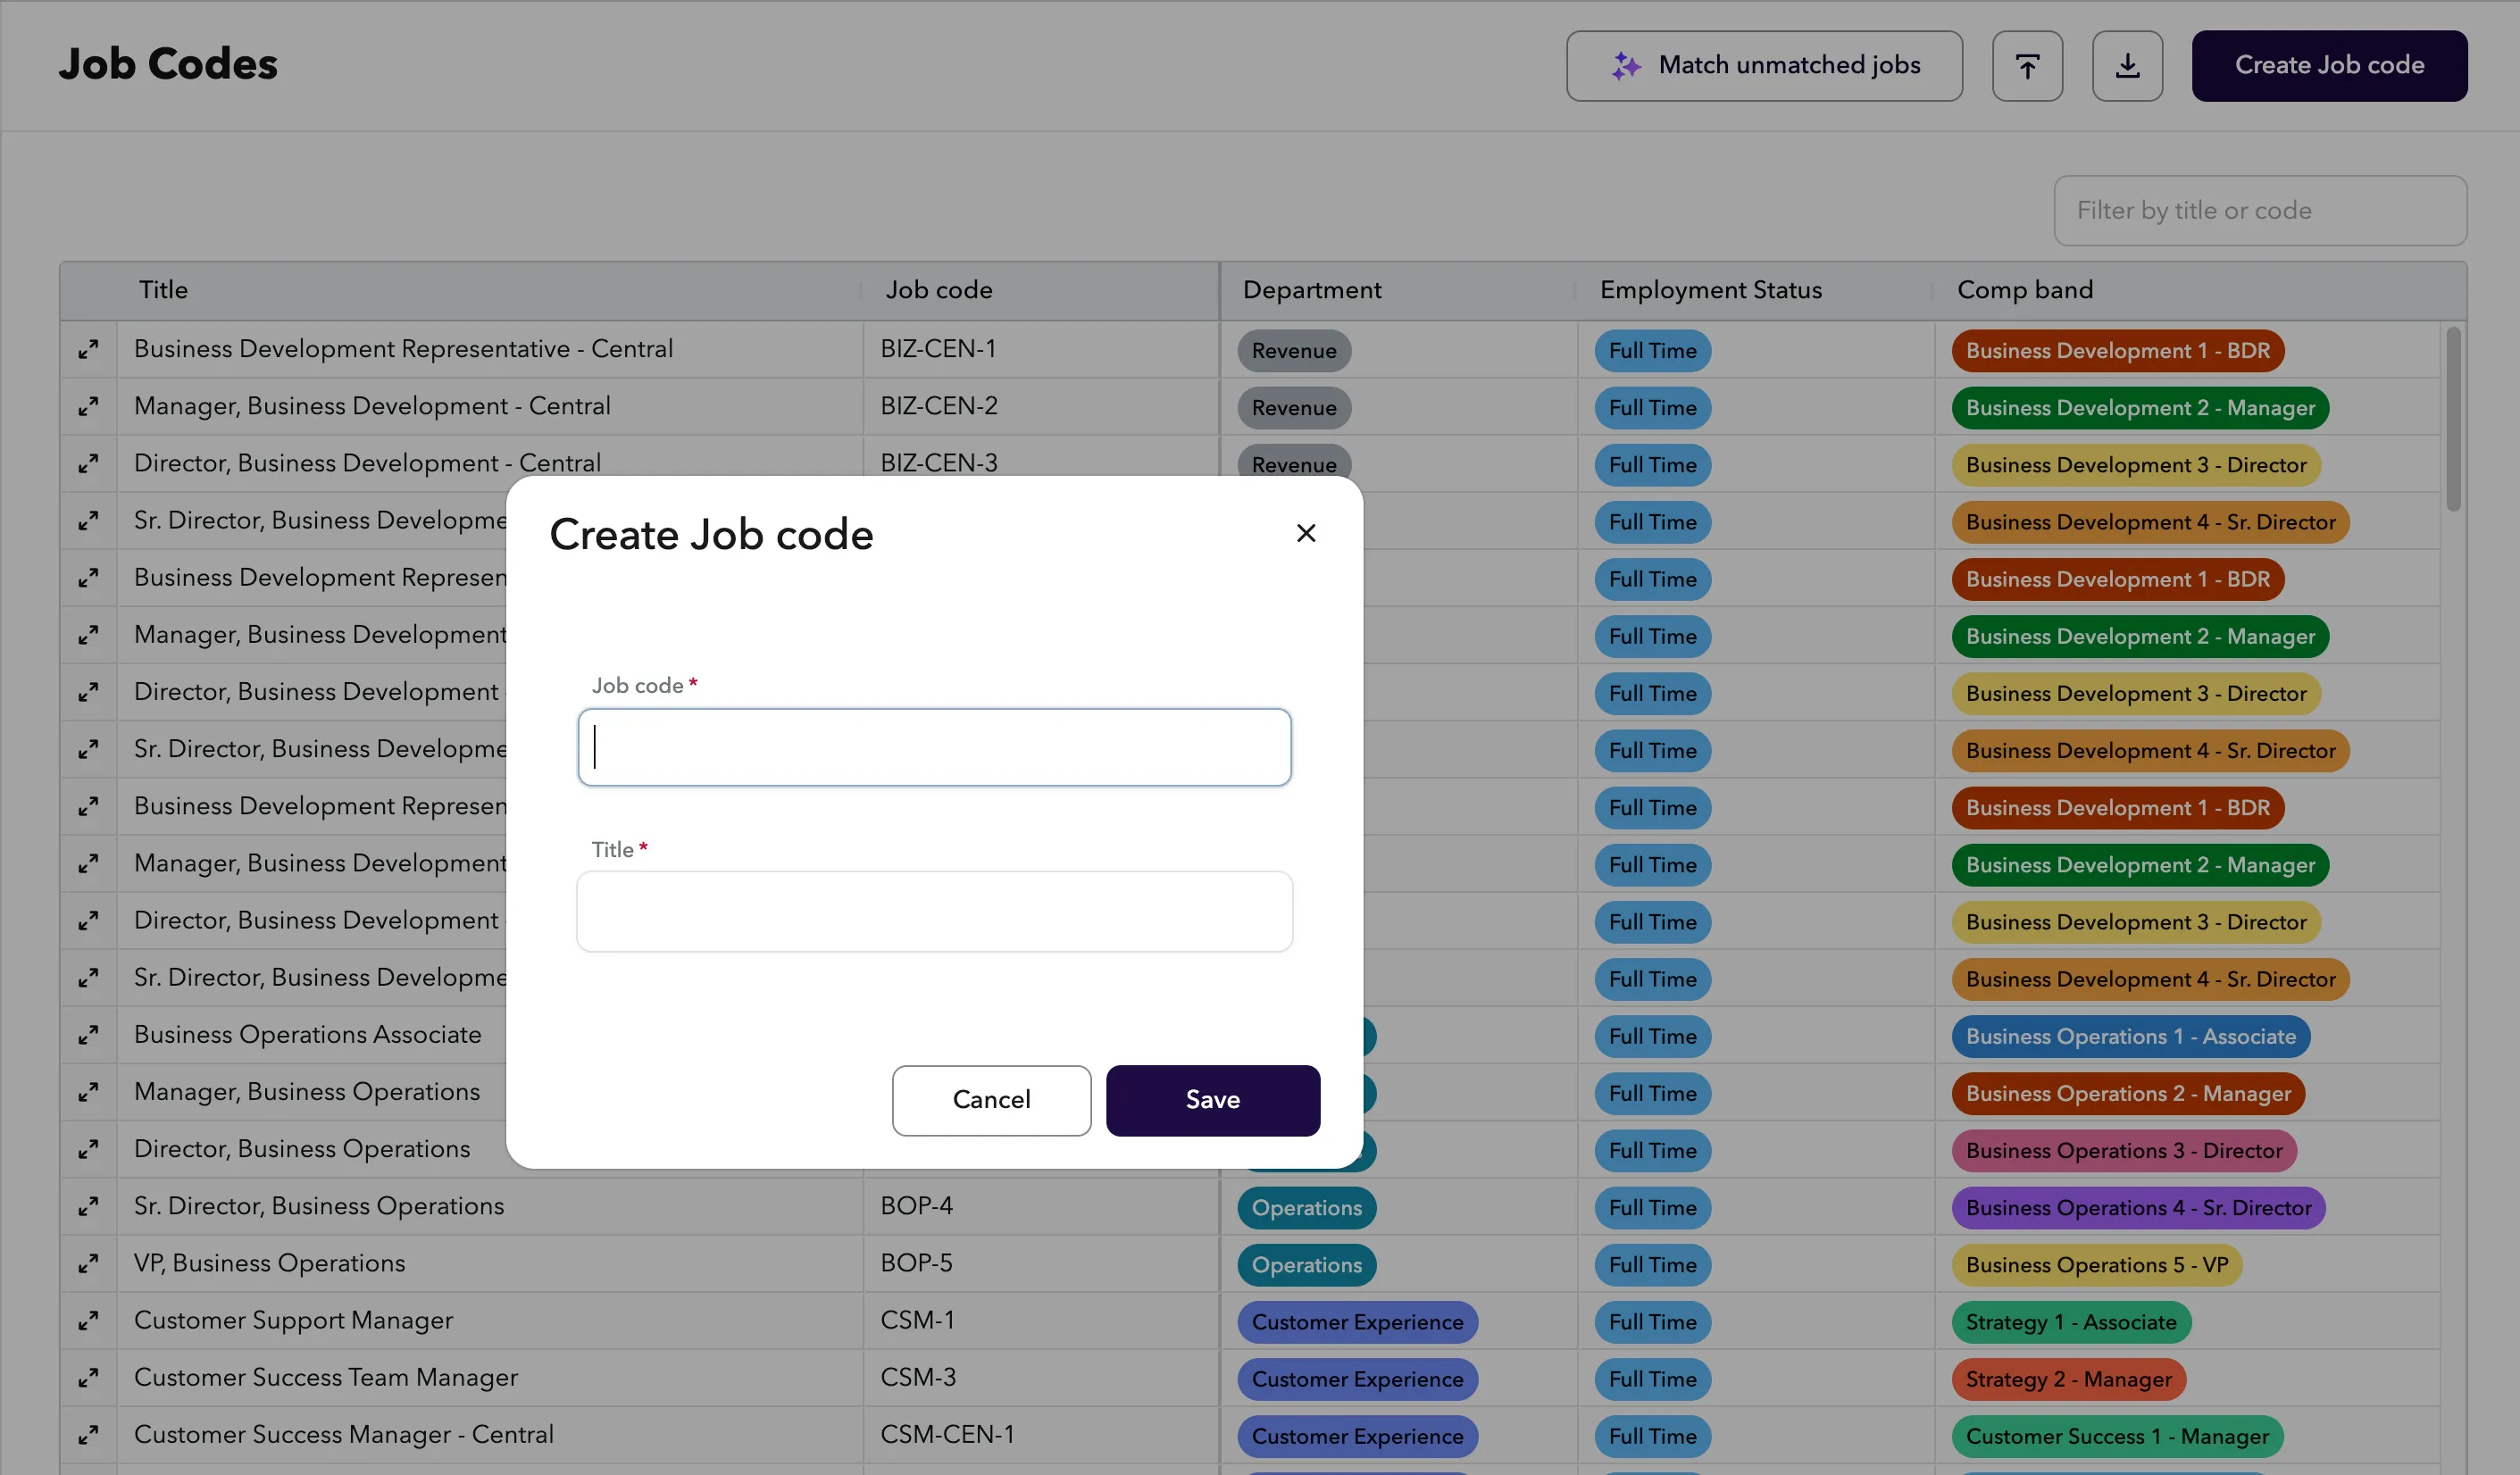Click the BIZ-CEN-1 job code cell
2520x1475 pixels.
1040,349
